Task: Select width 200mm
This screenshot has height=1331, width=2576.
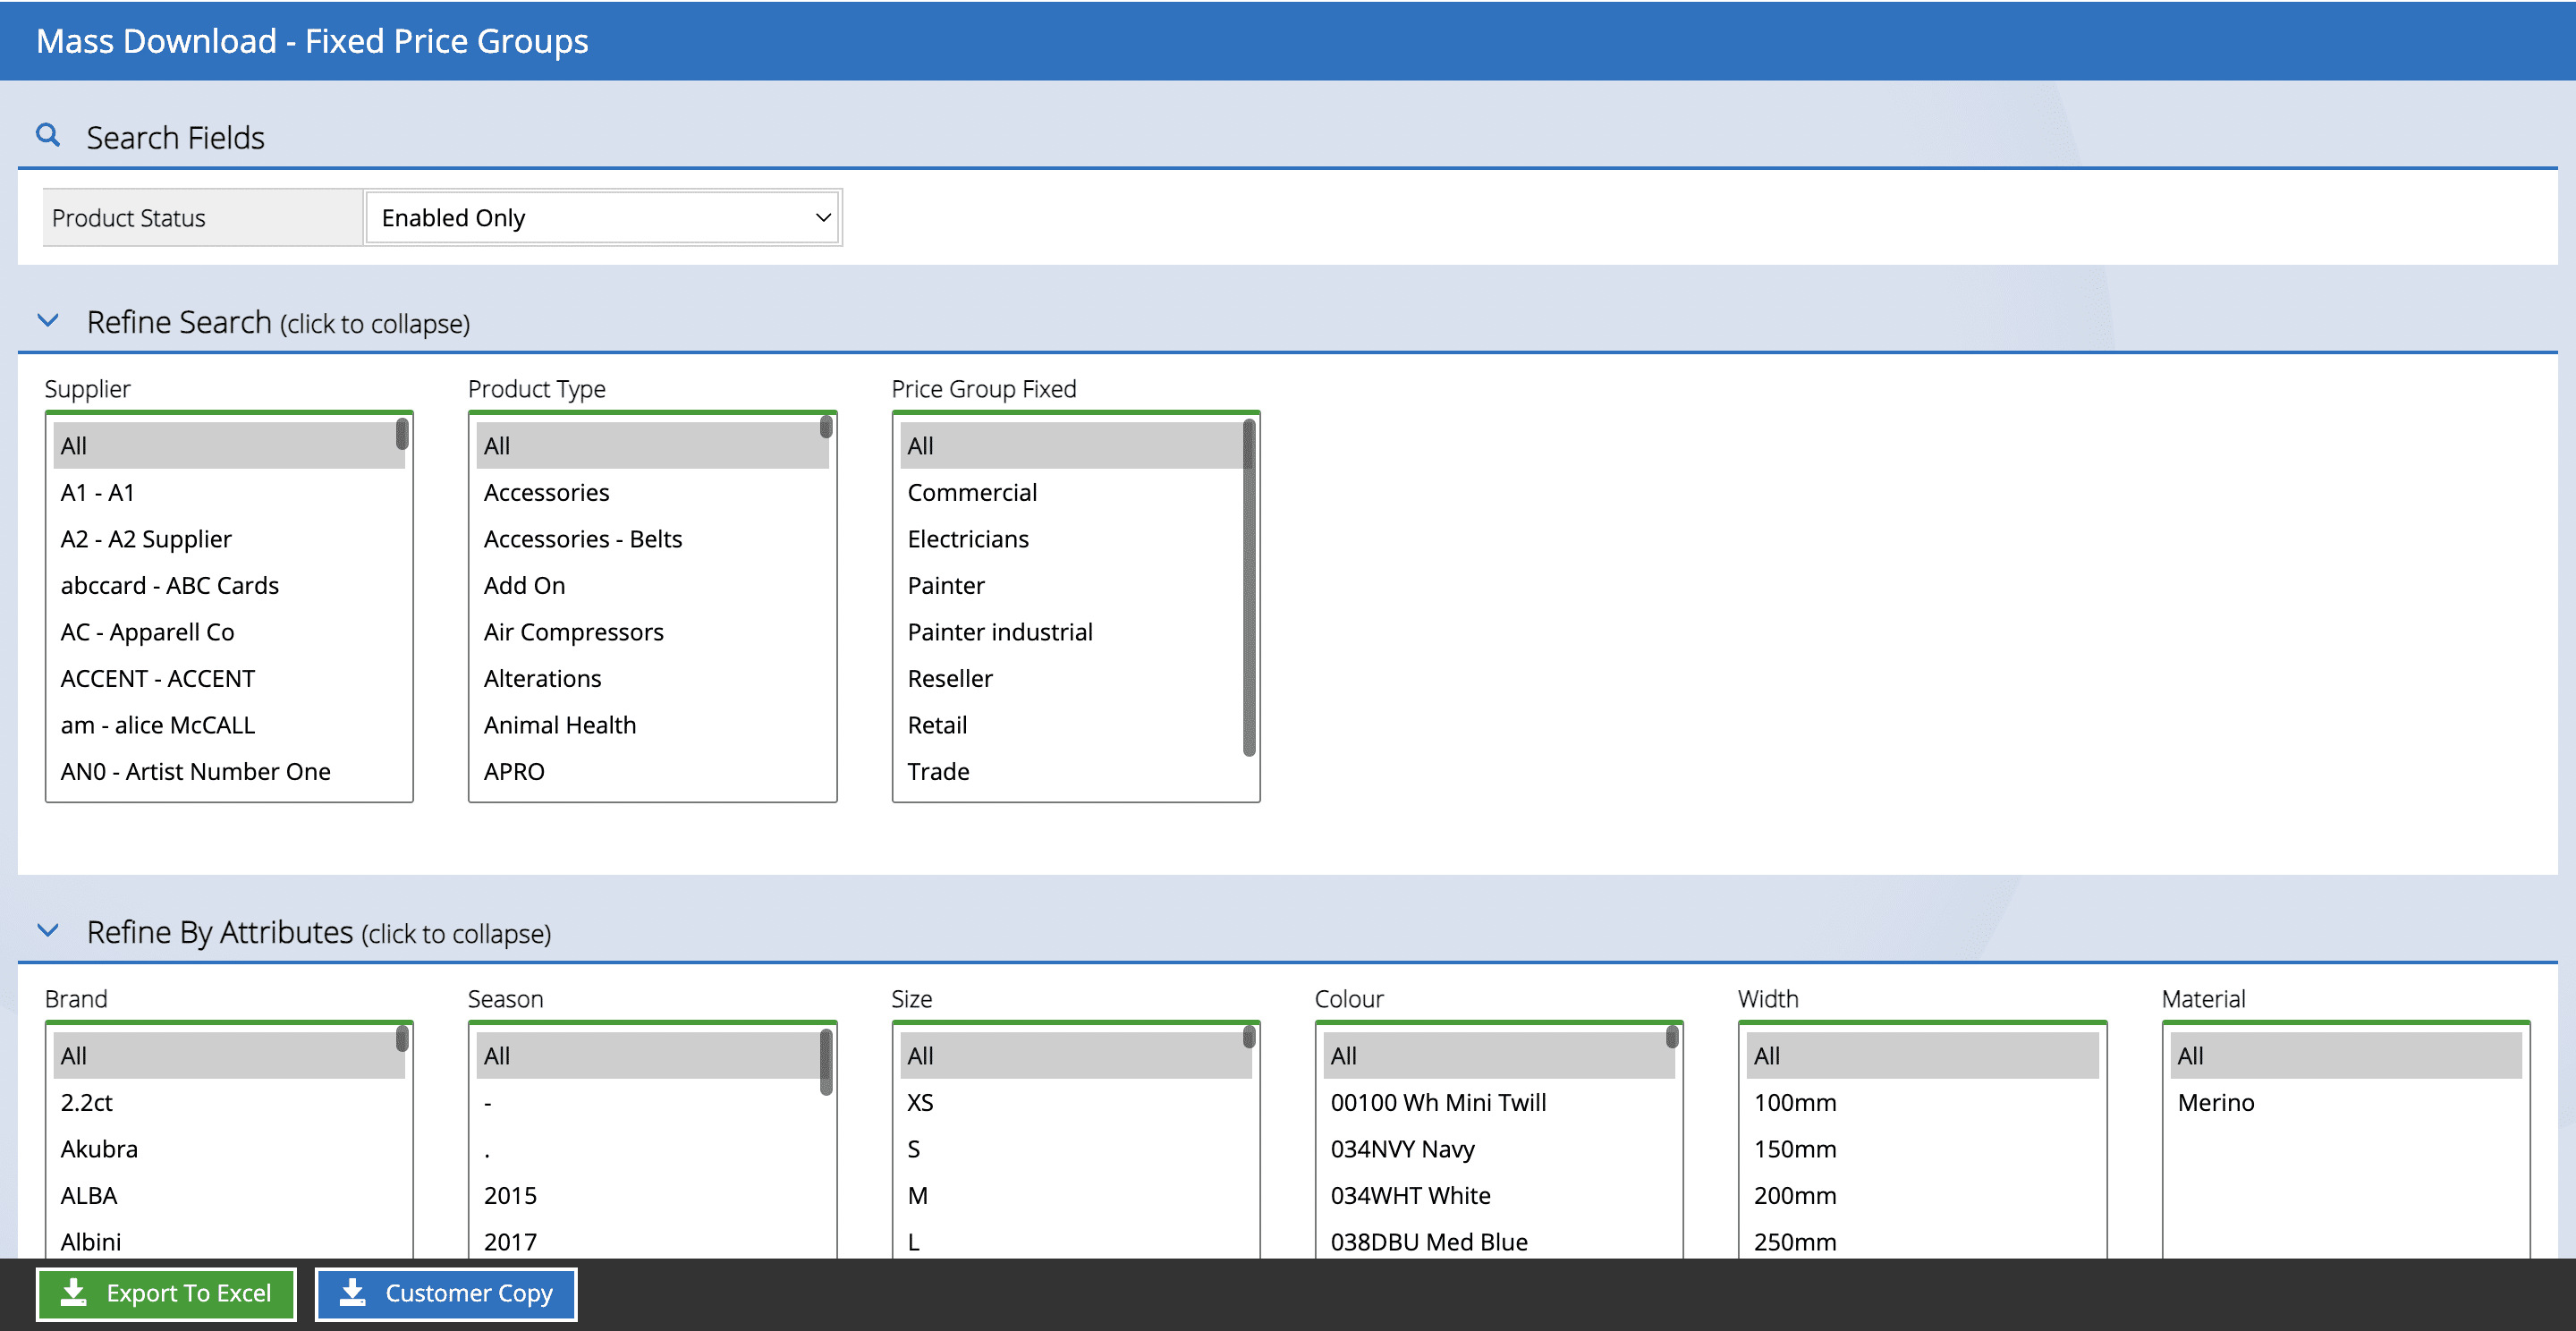Action: click(1922, 1195)
